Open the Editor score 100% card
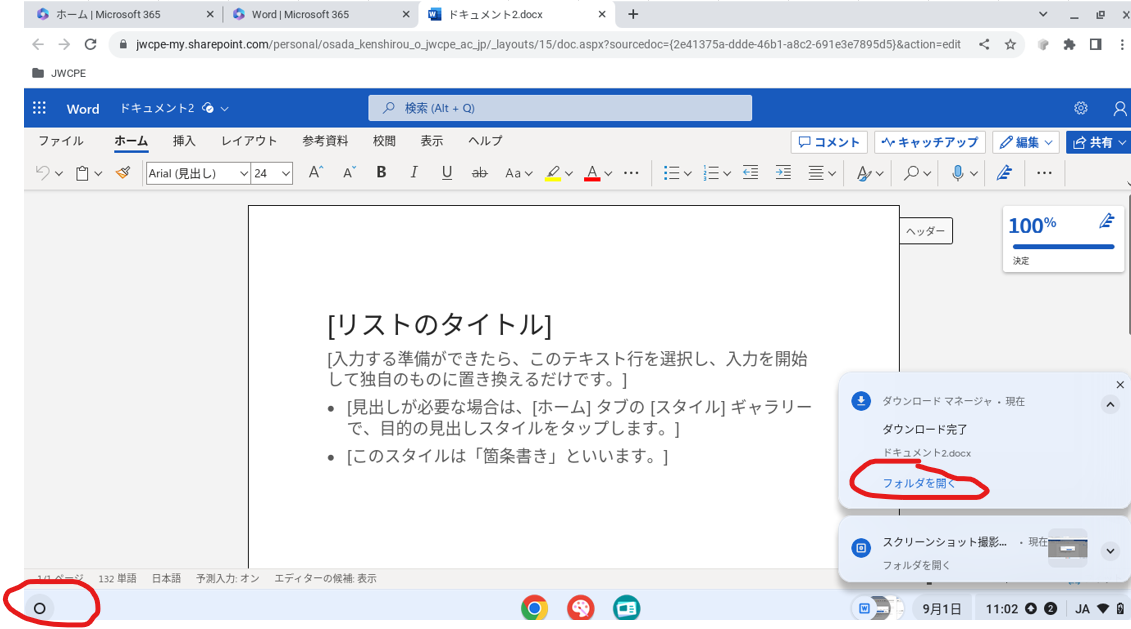Image resolution: width=1131 pixels, height=629 pixels. pyautogui.click(x=1063, y=239)
